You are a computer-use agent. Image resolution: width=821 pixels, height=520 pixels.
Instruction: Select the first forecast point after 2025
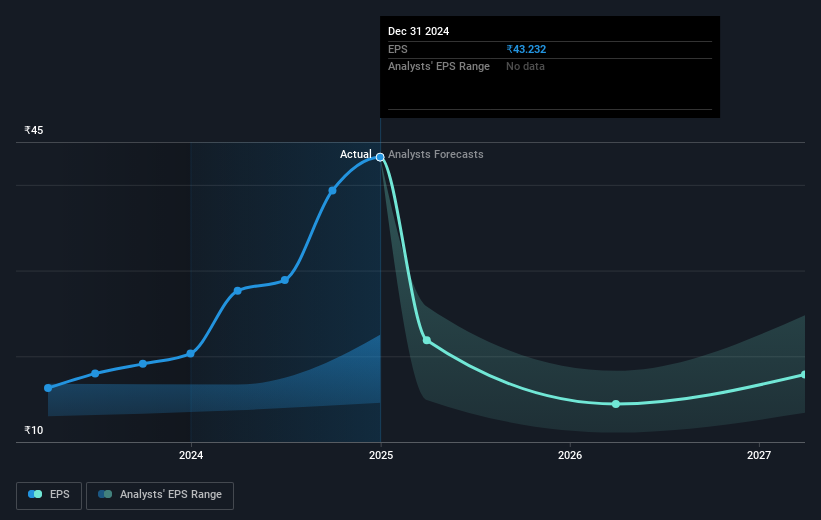point(427,340)
